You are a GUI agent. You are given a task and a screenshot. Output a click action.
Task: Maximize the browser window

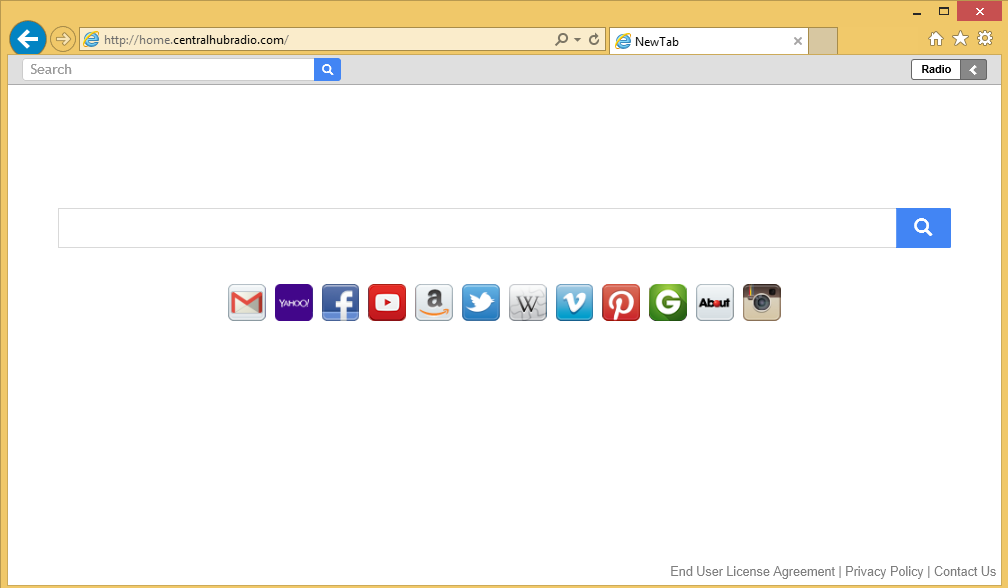point(944,12)
